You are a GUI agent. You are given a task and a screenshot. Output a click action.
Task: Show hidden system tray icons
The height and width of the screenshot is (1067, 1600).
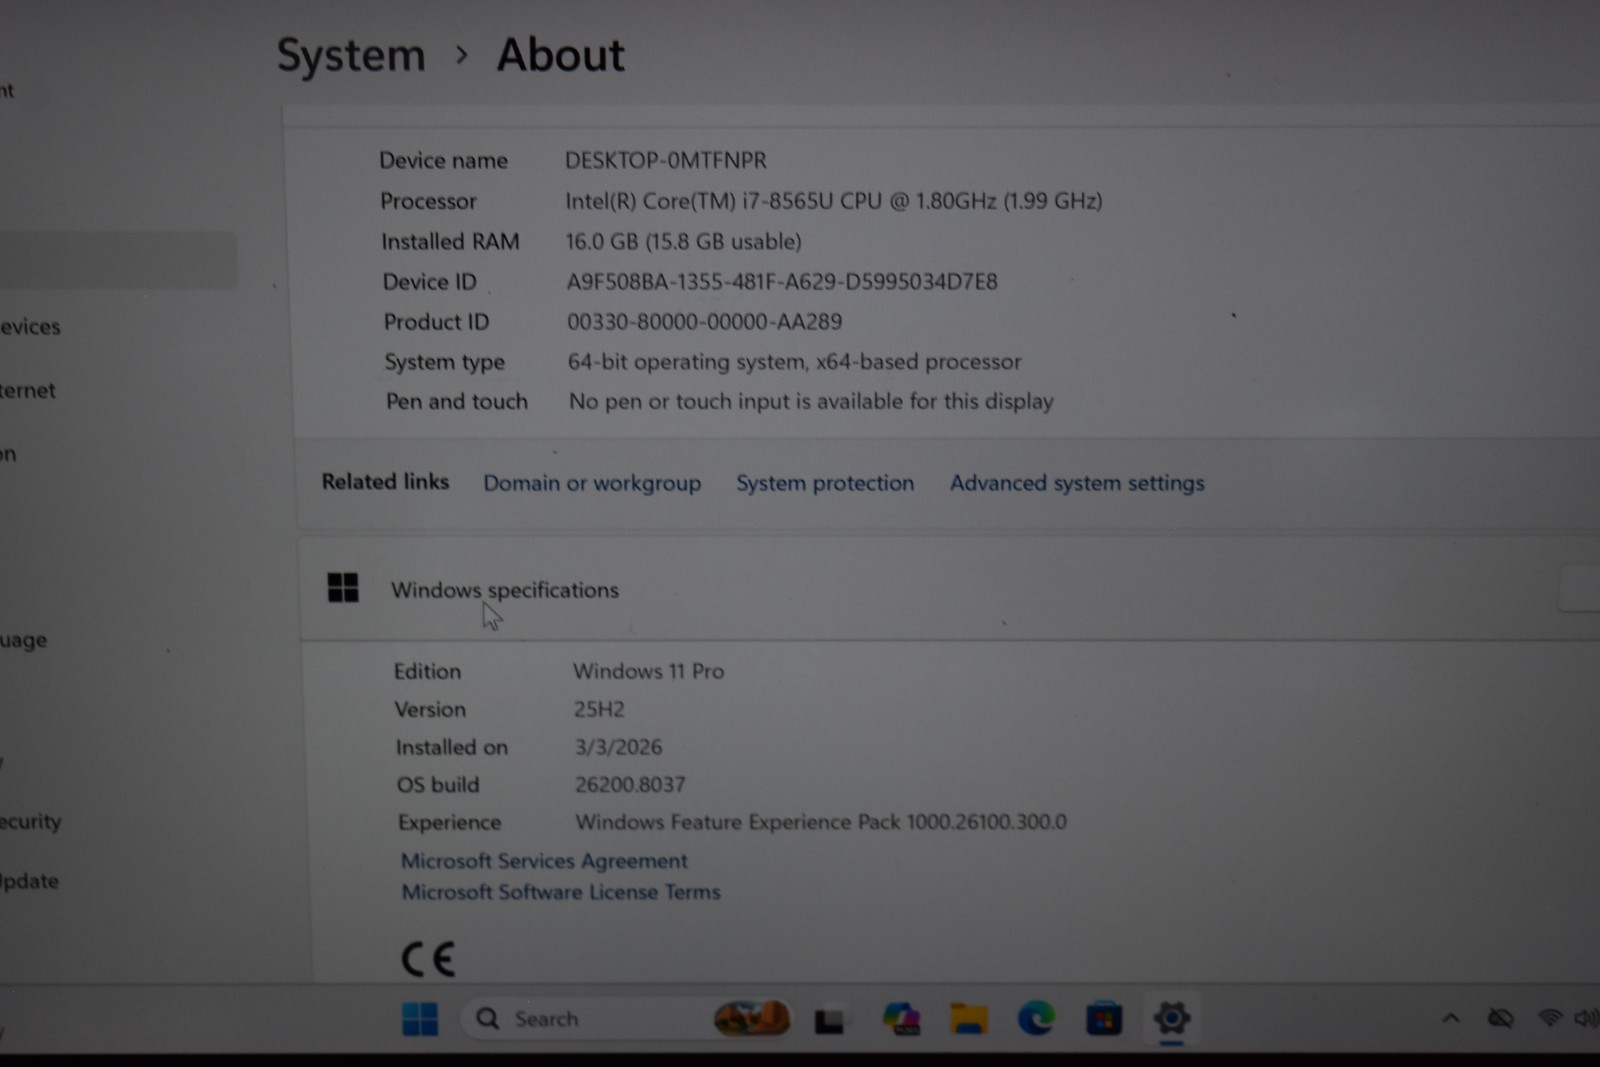point(1451,1018)
